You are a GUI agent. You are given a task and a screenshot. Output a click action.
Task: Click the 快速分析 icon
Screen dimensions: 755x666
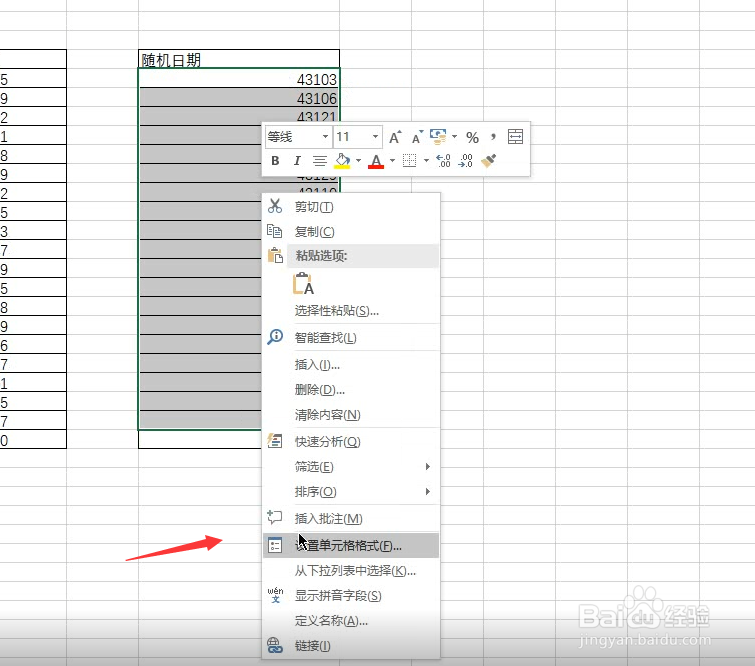coord(275,441)
